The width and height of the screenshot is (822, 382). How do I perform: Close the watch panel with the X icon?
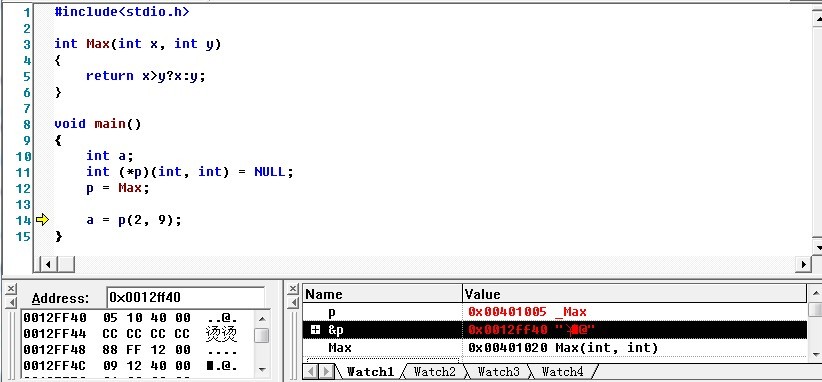coord(293,289)
